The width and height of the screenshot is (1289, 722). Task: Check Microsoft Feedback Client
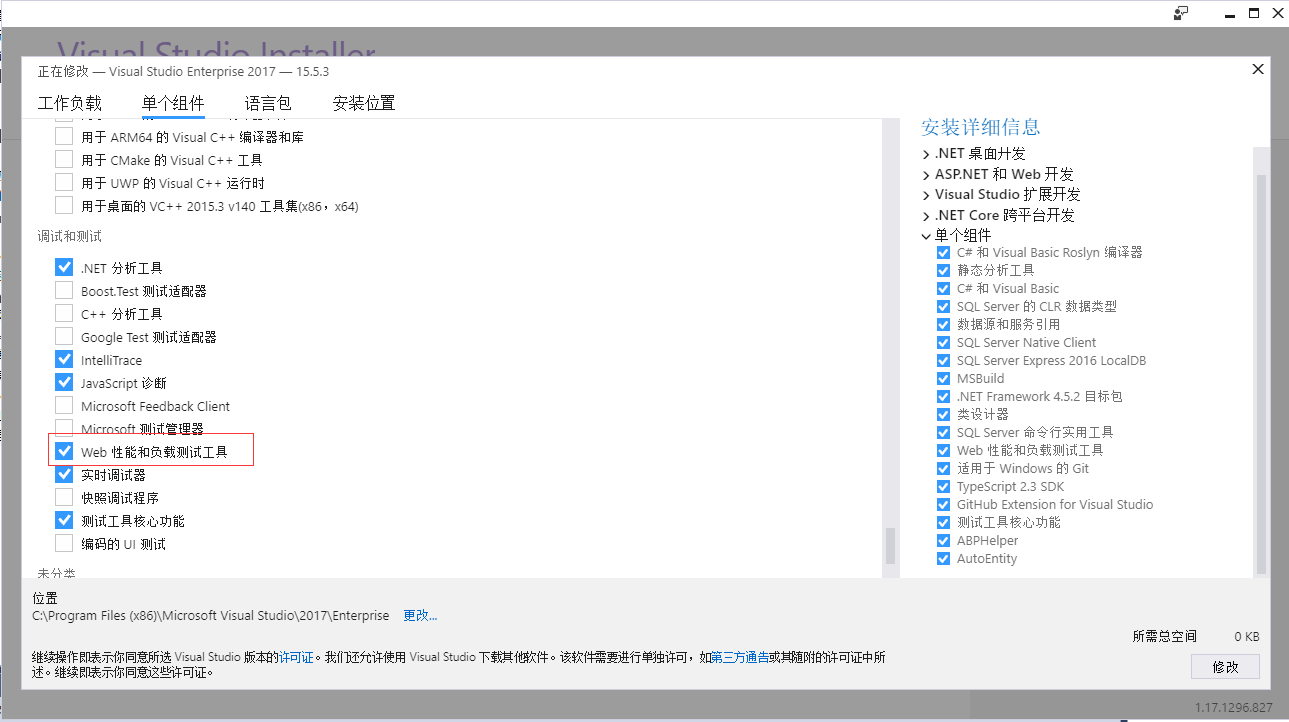coord(64,406)
